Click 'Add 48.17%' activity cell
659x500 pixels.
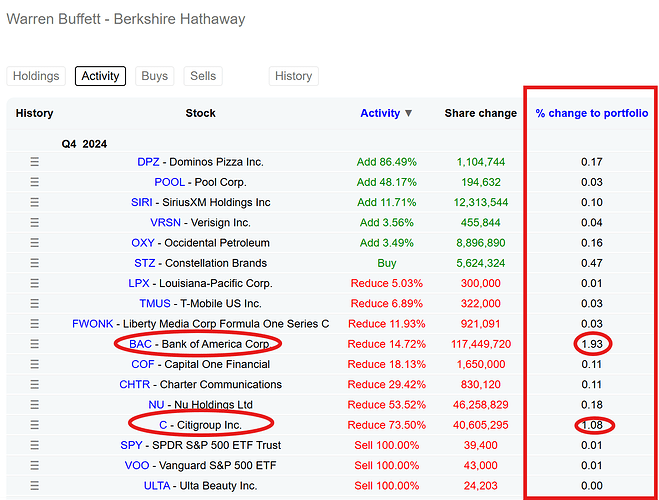click(x=387, y=182)
